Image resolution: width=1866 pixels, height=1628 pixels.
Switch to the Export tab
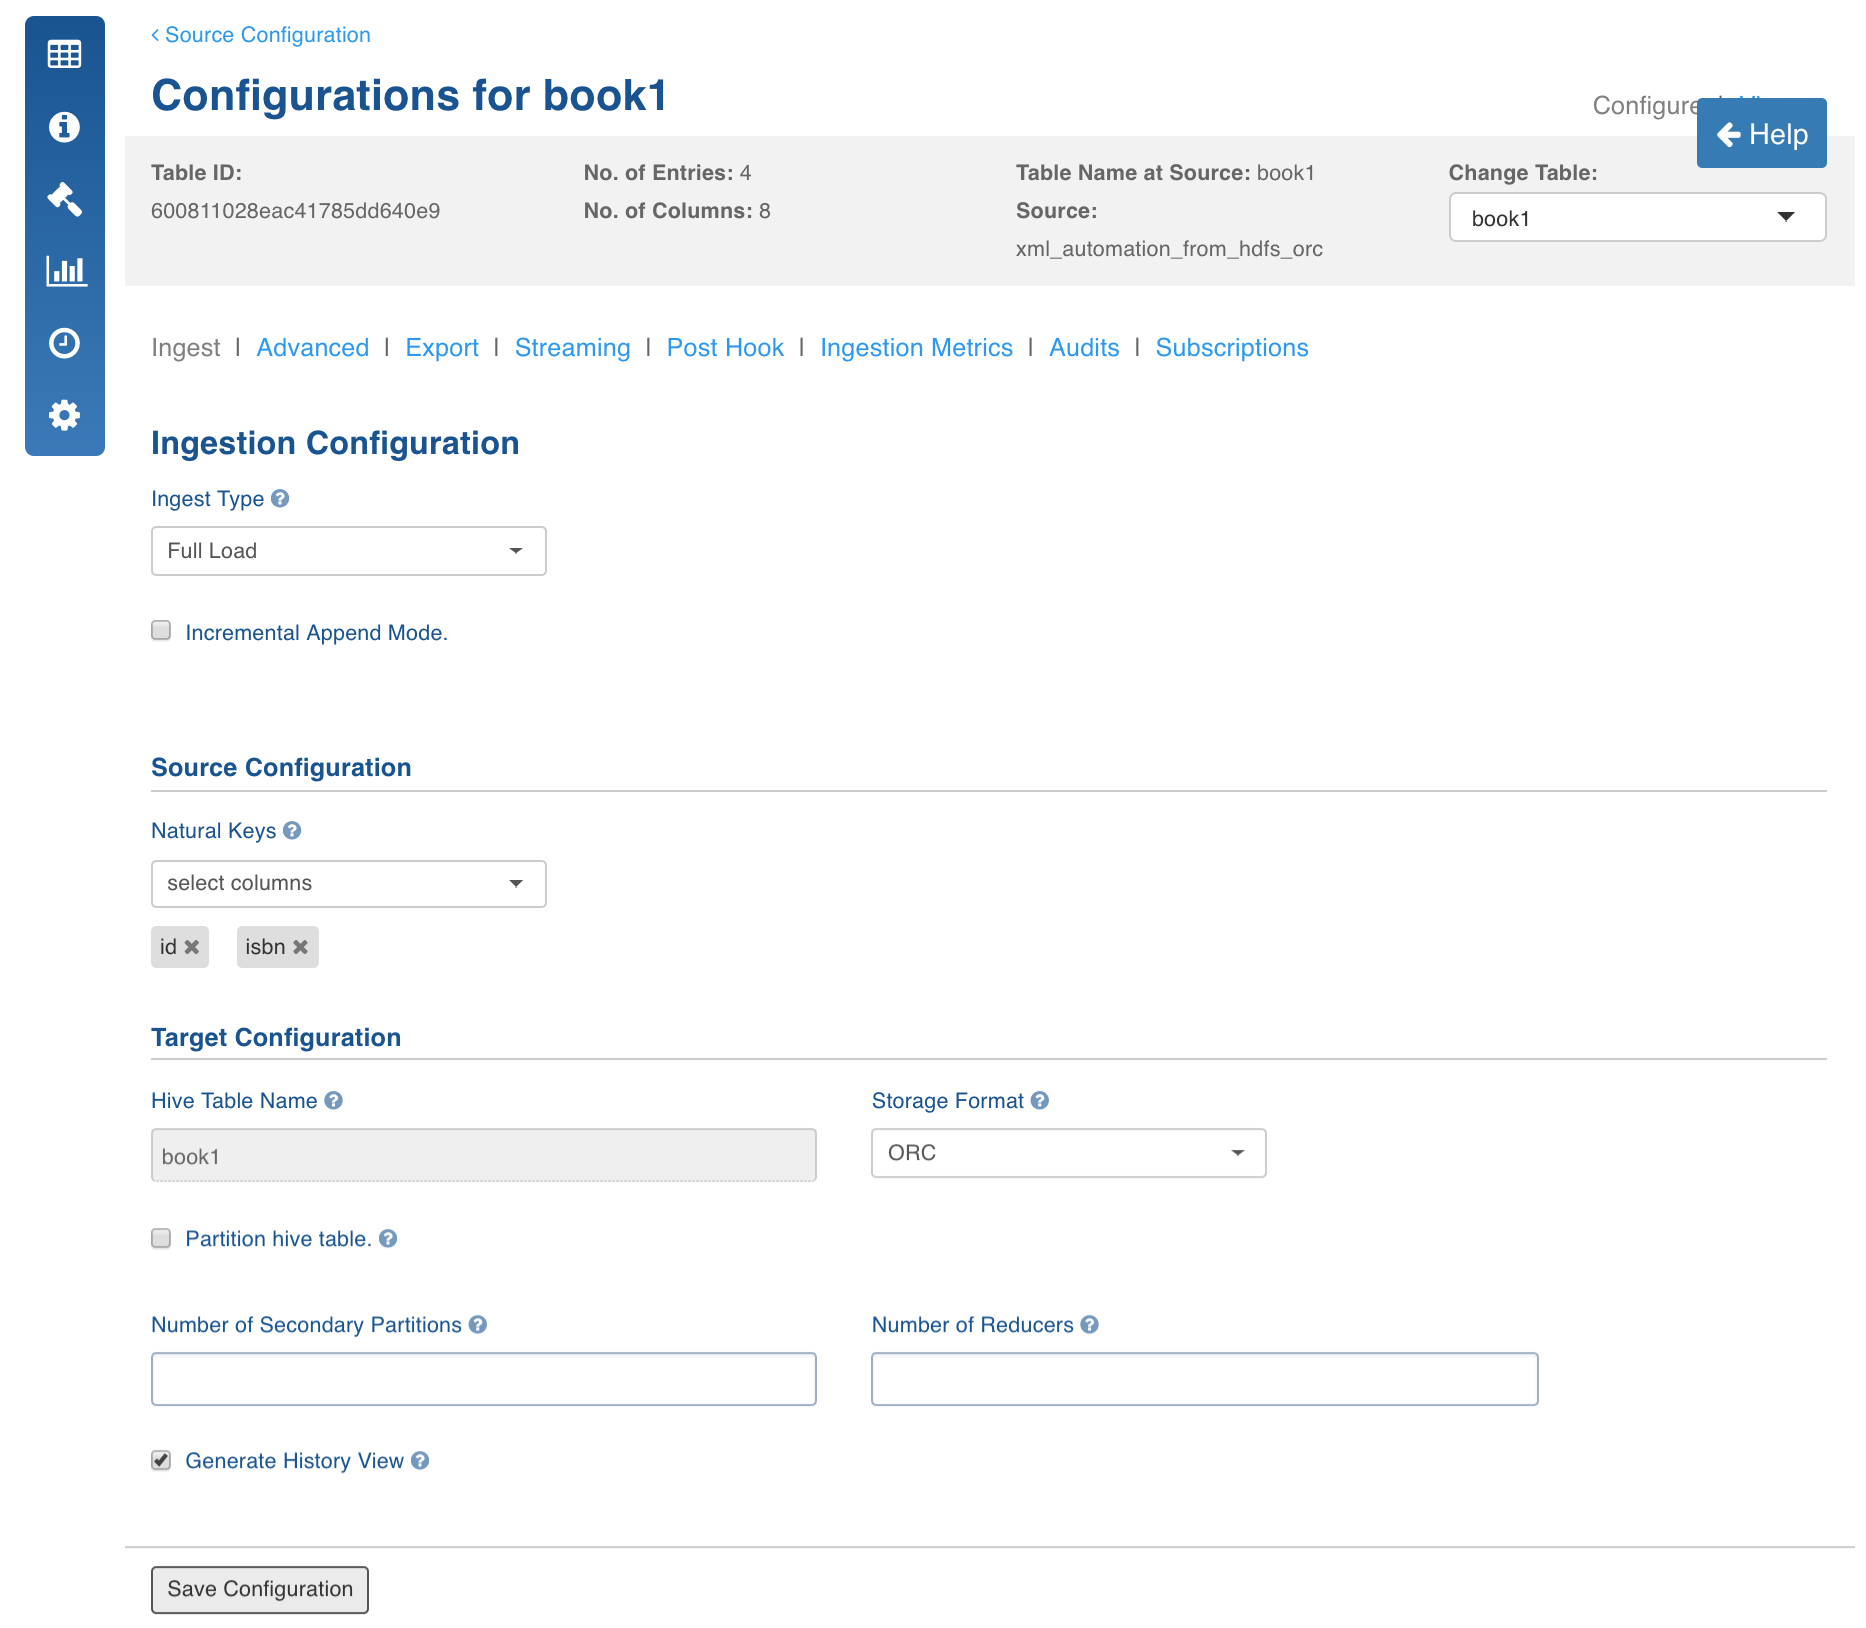coord(442,347)
